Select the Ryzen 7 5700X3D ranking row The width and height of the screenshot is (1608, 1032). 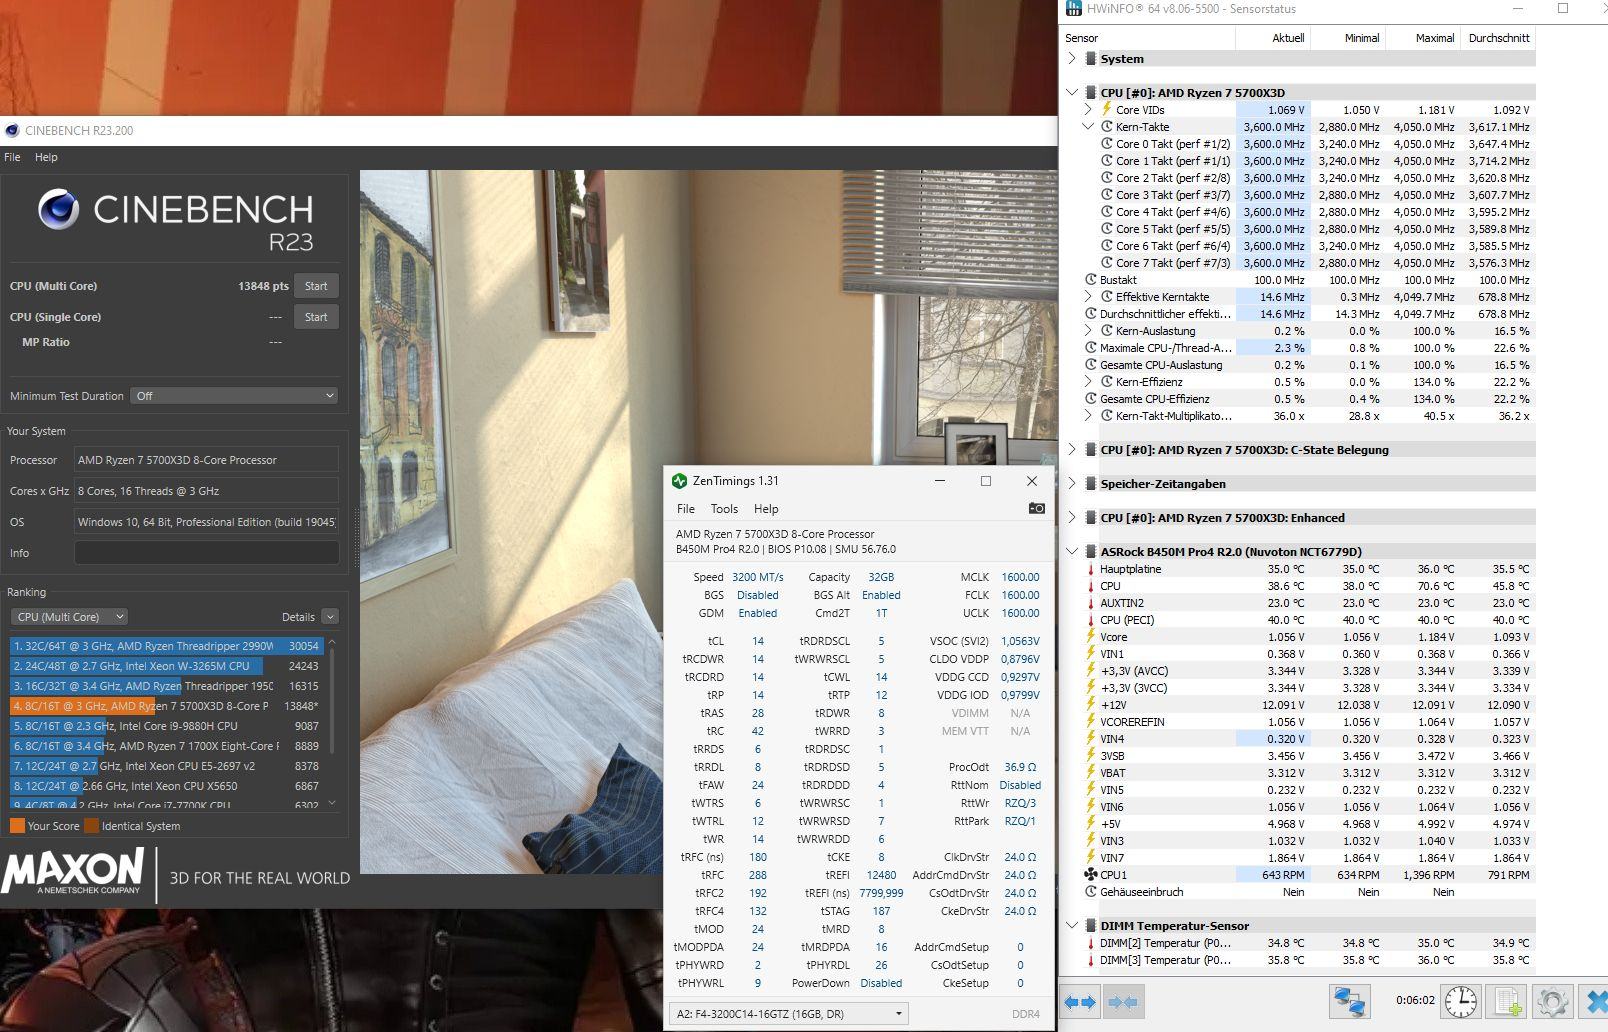(x=166, y=706)
